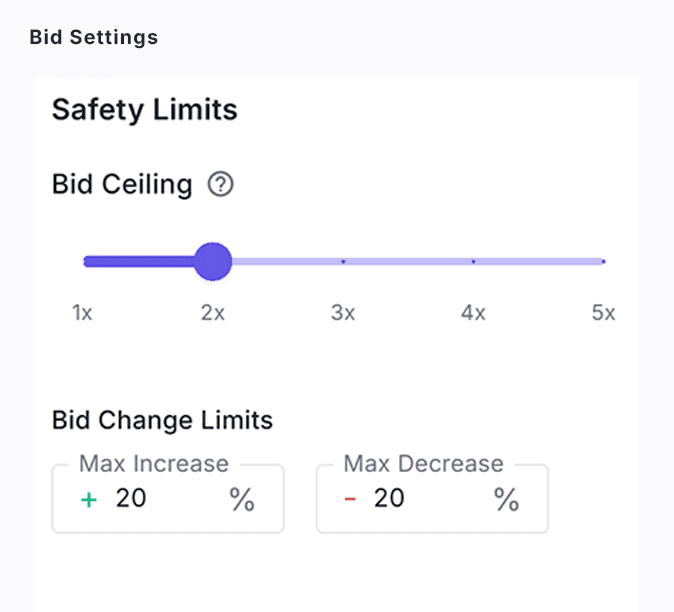Click the red minus icon in Max Decrease
674x612 pixels.
[350, 499]
